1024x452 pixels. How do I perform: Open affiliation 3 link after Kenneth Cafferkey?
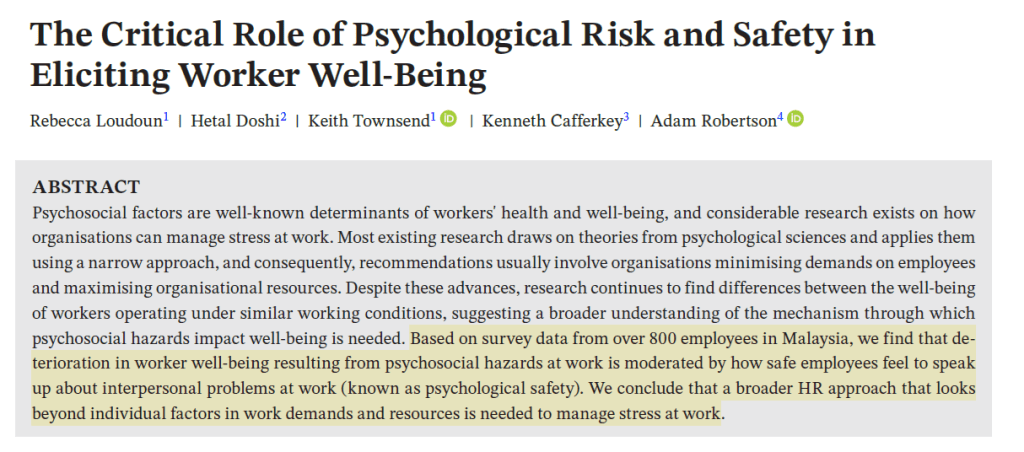click(626, 116)
